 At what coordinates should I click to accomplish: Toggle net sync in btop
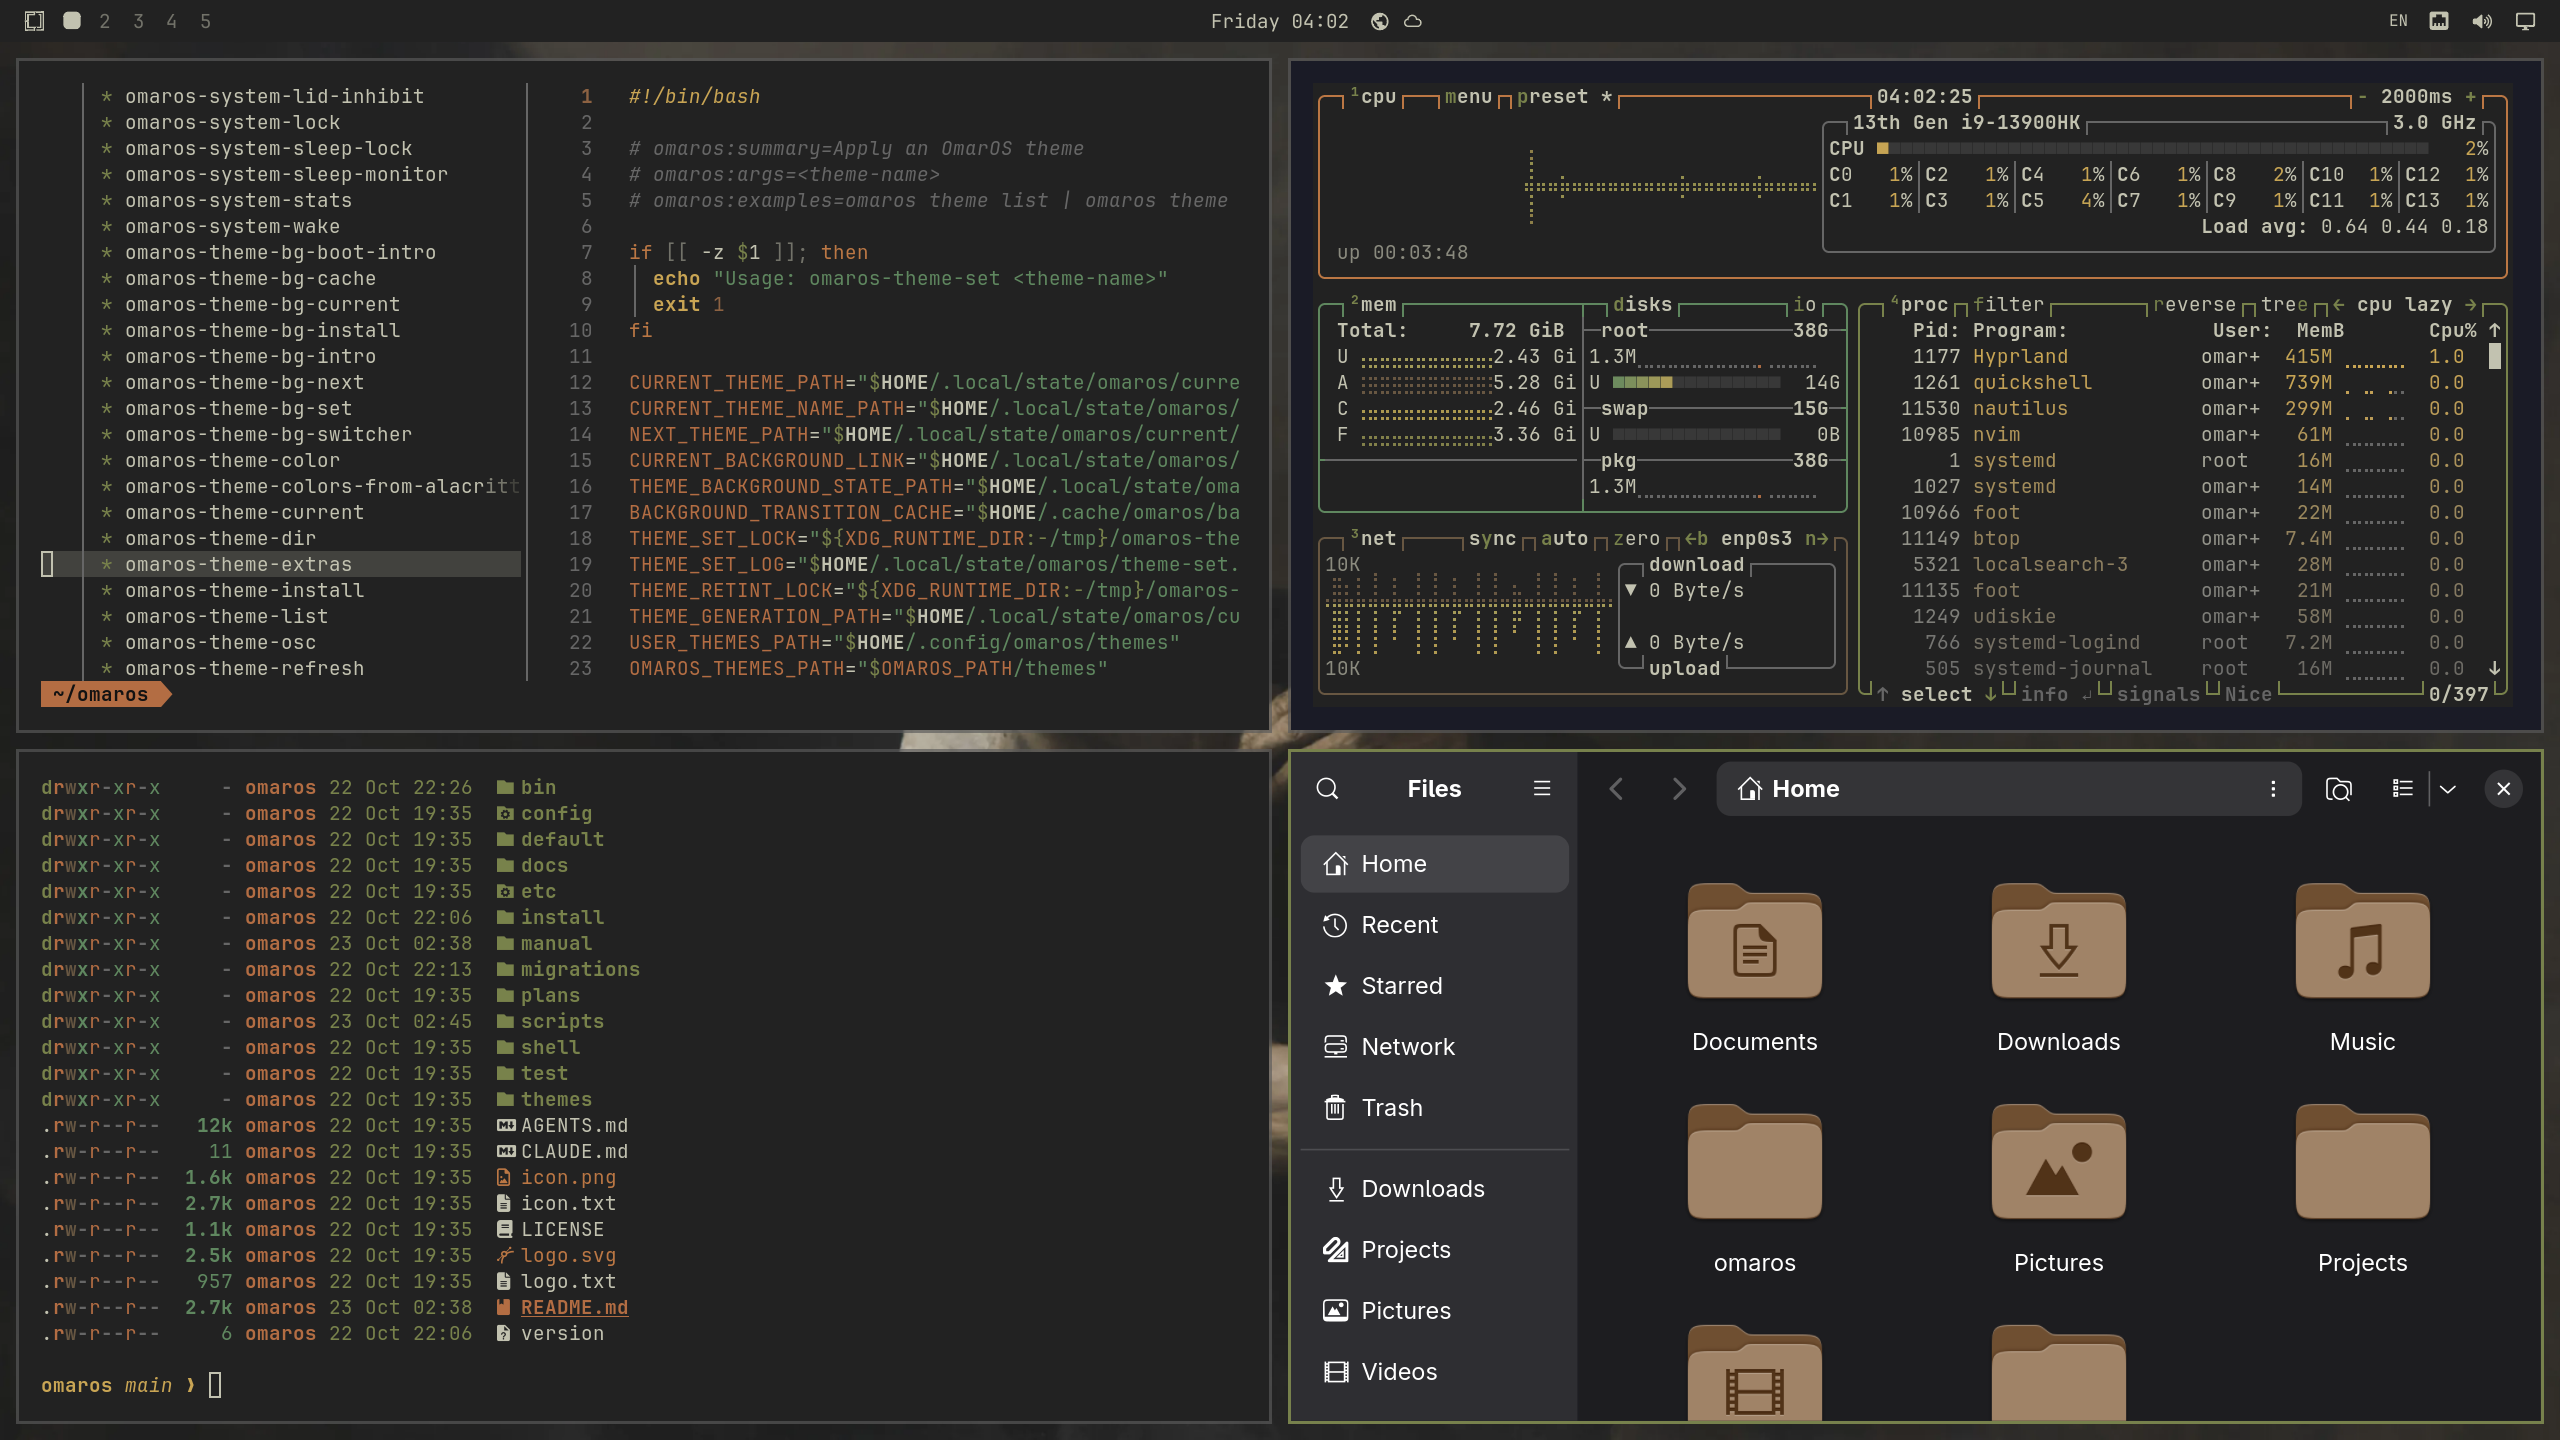[1492, 538]
